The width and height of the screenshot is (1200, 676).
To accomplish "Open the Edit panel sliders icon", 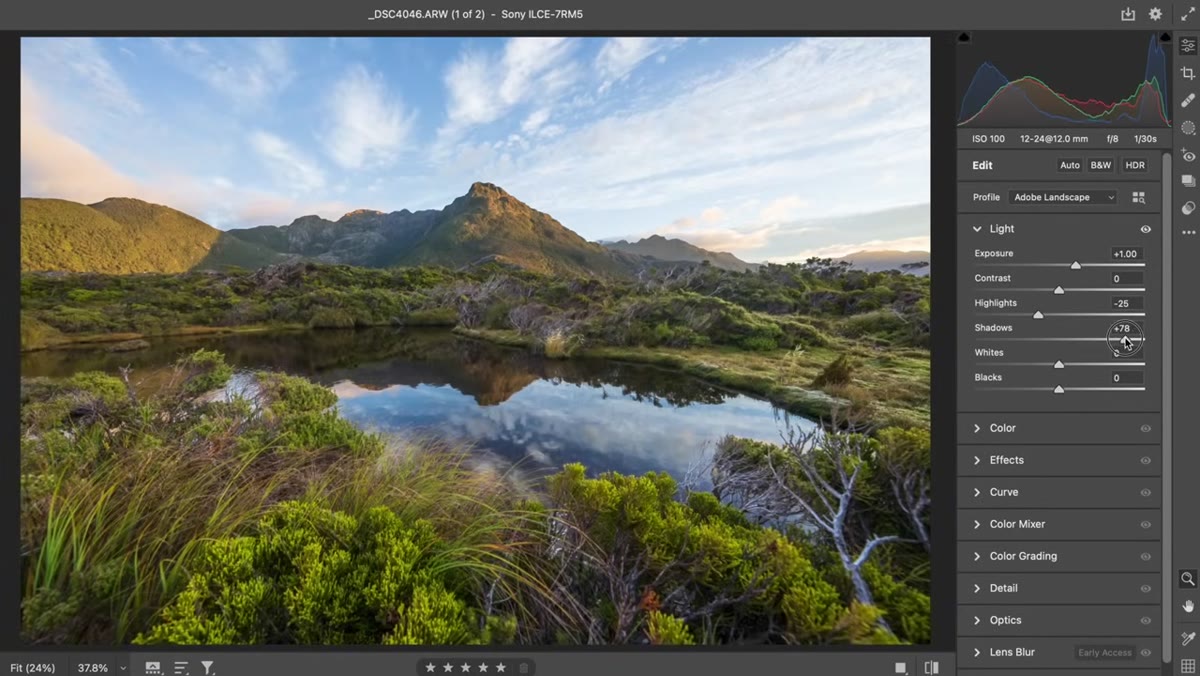I will click(1188, 46).
